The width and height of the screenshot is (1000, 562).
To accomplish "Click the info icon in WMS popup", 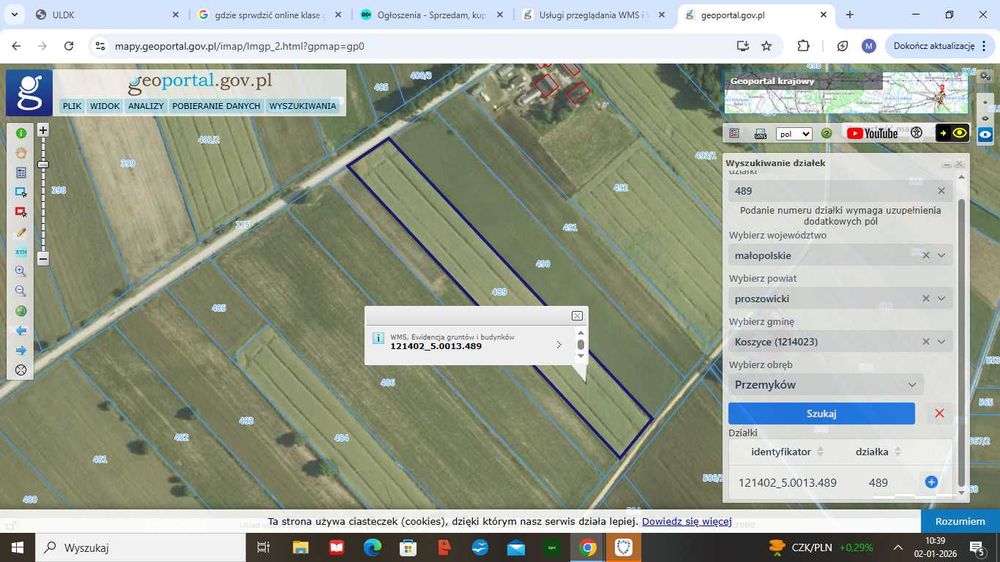I will point(378,338).
